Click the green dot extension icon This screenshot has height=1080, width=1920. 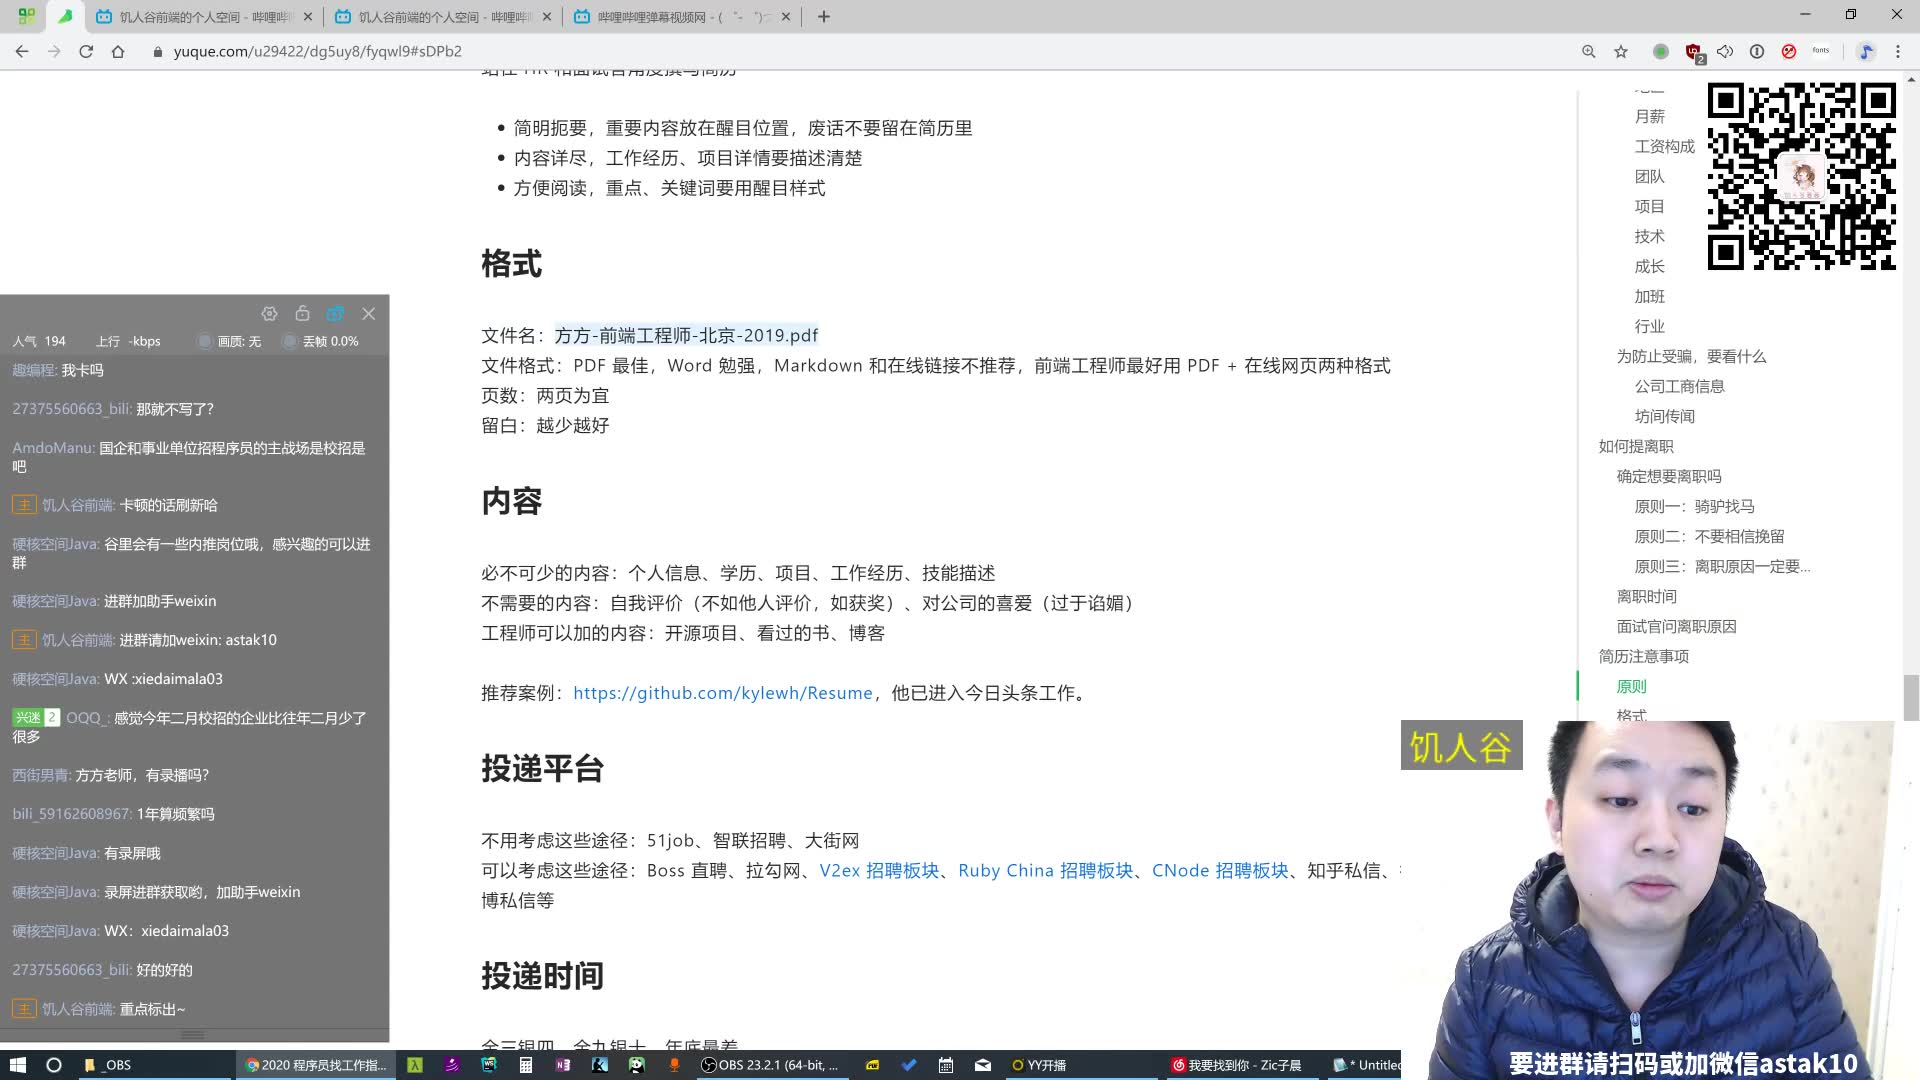pos(1661,51)
